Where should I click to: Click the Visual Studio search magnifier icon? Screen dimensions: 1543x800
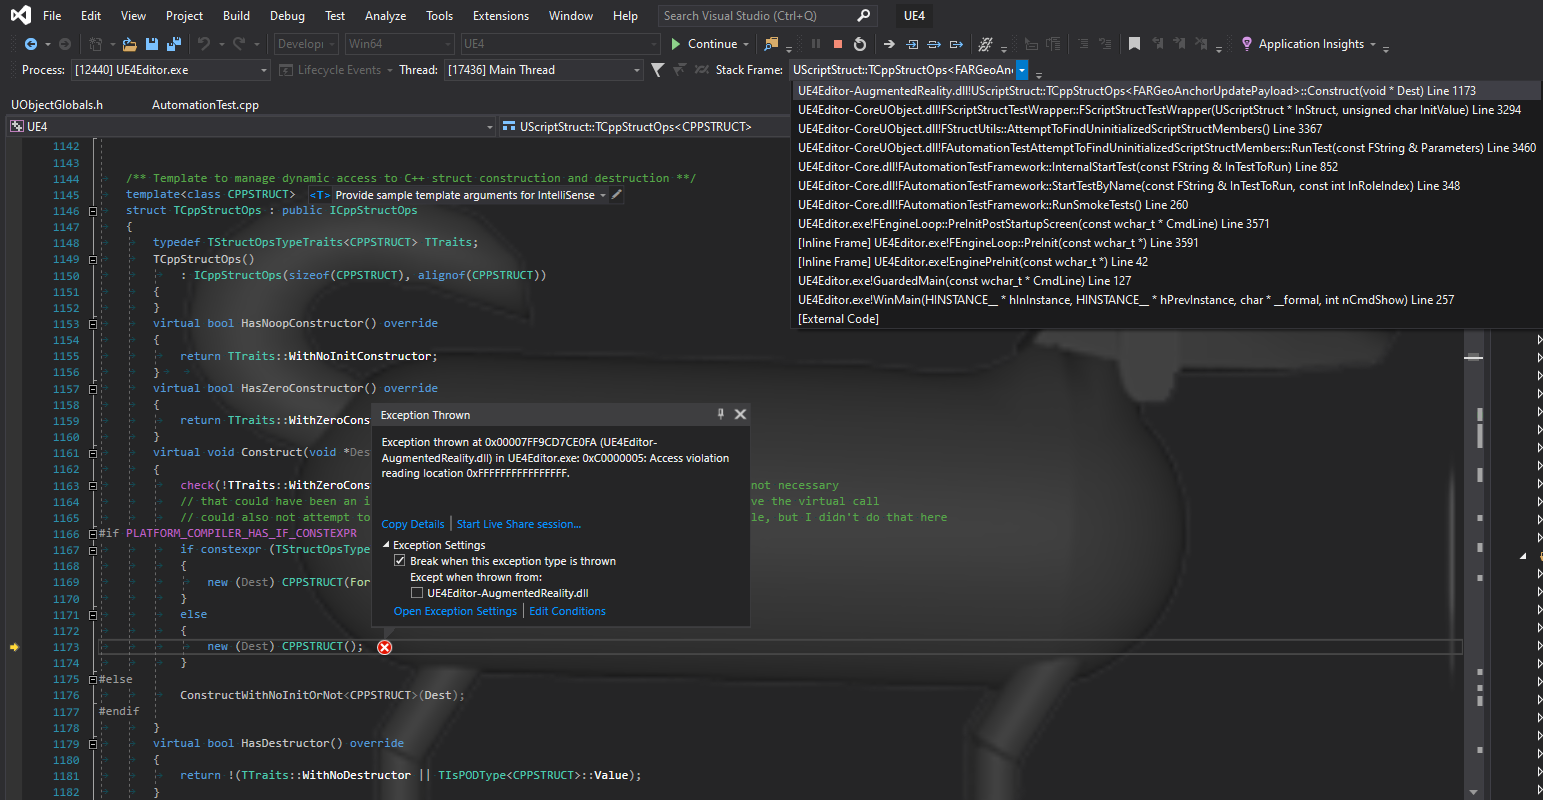864,15
